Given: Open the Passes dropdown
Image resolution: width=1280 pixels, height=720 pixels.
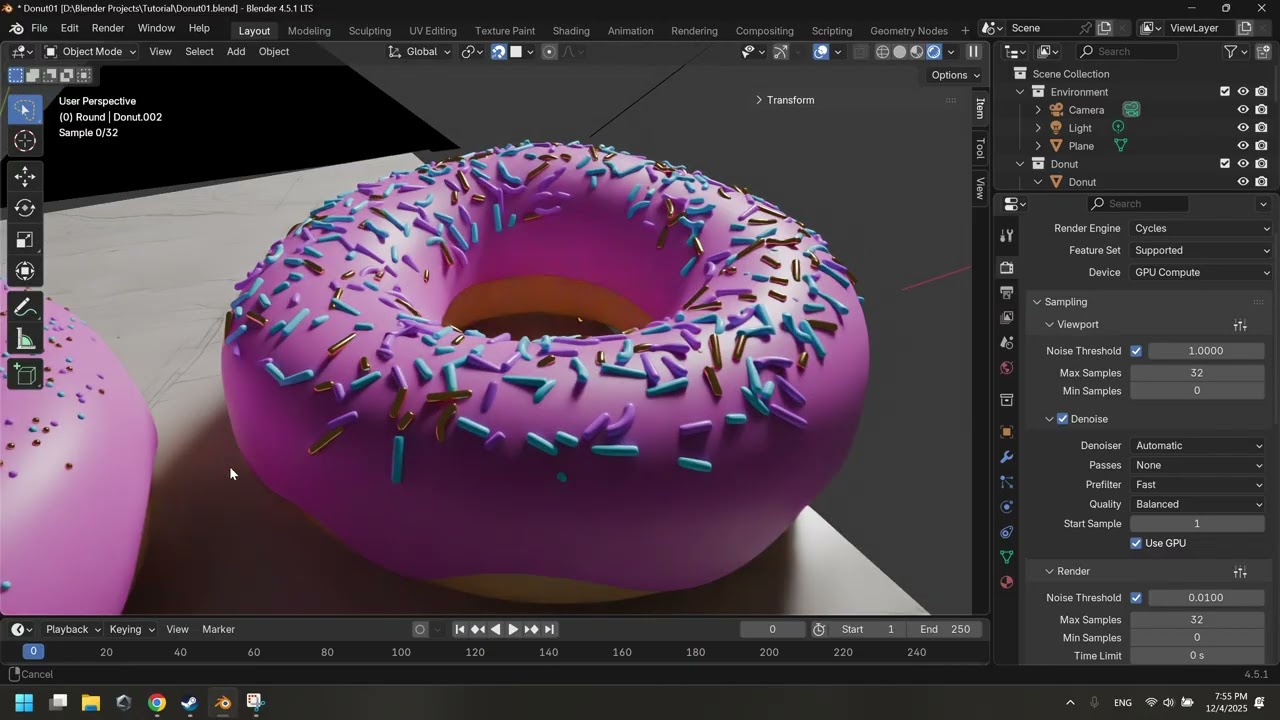Looking at the screenshot, I should click(x=1198, y=465).
